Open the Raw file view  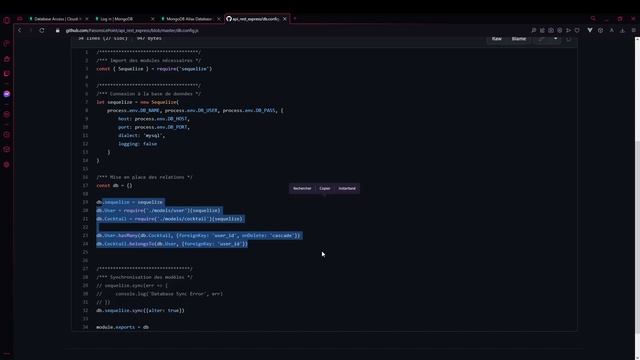(x=496, y=39)
